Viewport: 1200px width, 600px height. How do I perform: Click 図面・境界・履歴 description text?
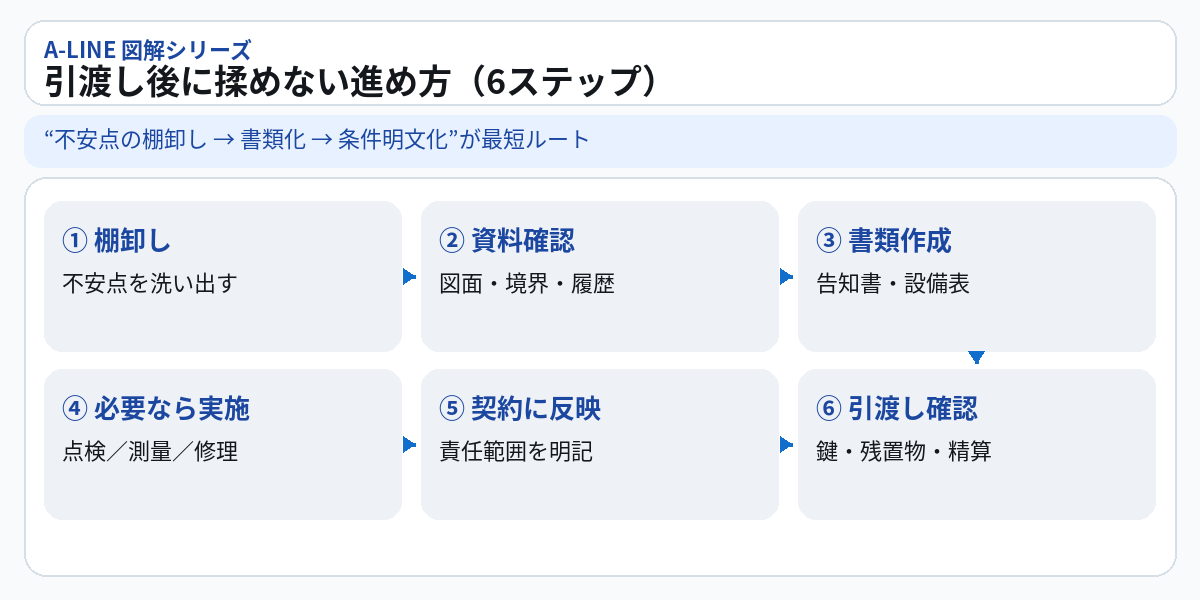pos(527,284)
